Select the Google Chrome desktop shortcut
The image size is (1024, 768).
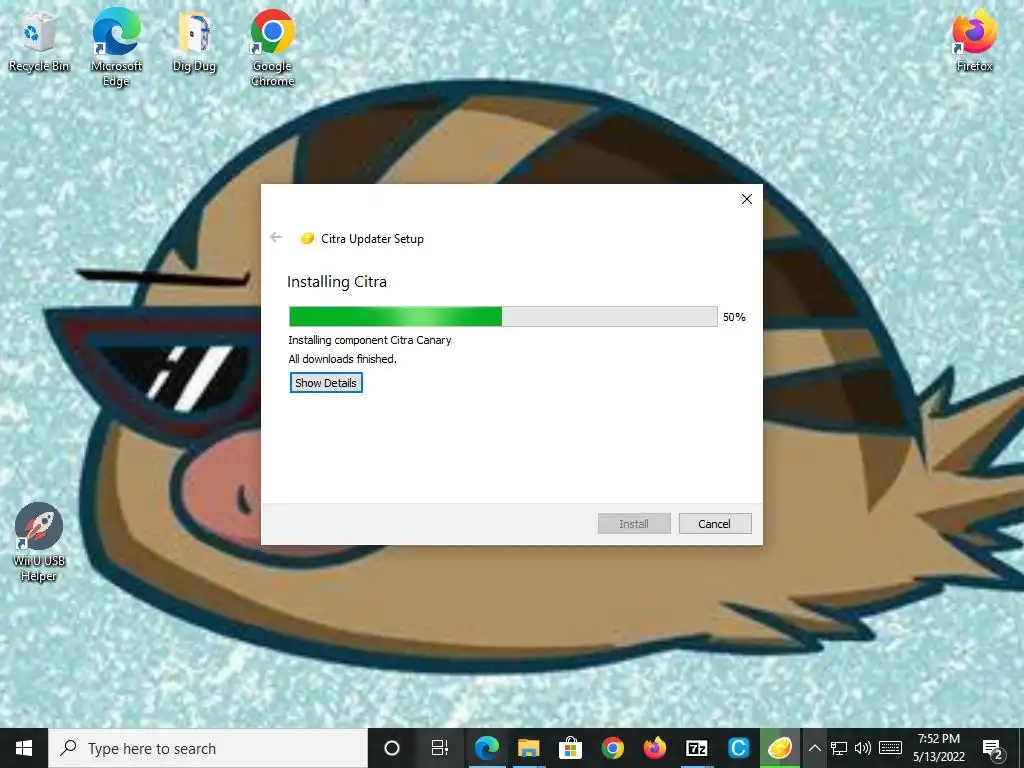(x=272, y=47)
